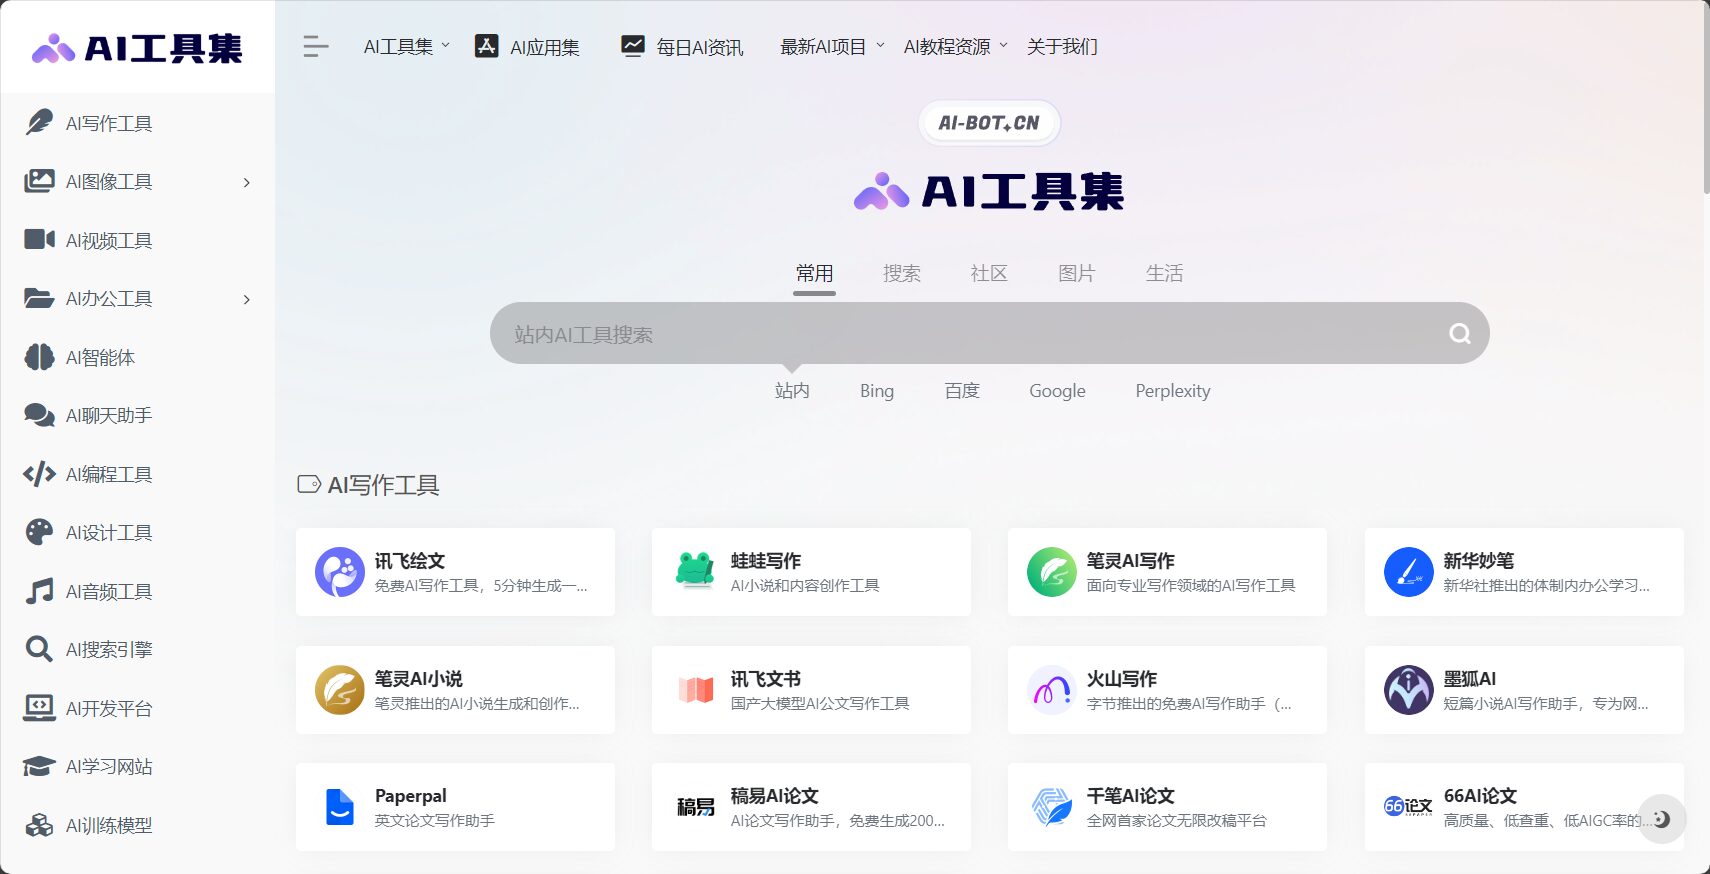Image resolution: width=1710 pixels, height=874 pixels.
Task: Click description text AI小说和内容创作工具
Action: 805,586
